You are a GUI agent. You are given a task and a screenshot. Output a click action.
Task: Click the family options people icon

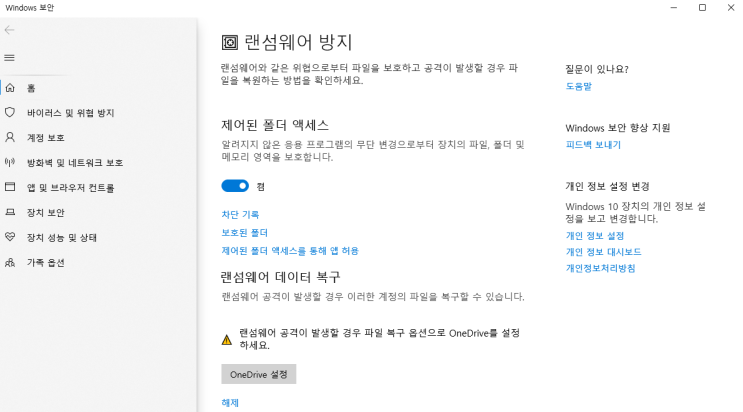click(x=10, y=262)
